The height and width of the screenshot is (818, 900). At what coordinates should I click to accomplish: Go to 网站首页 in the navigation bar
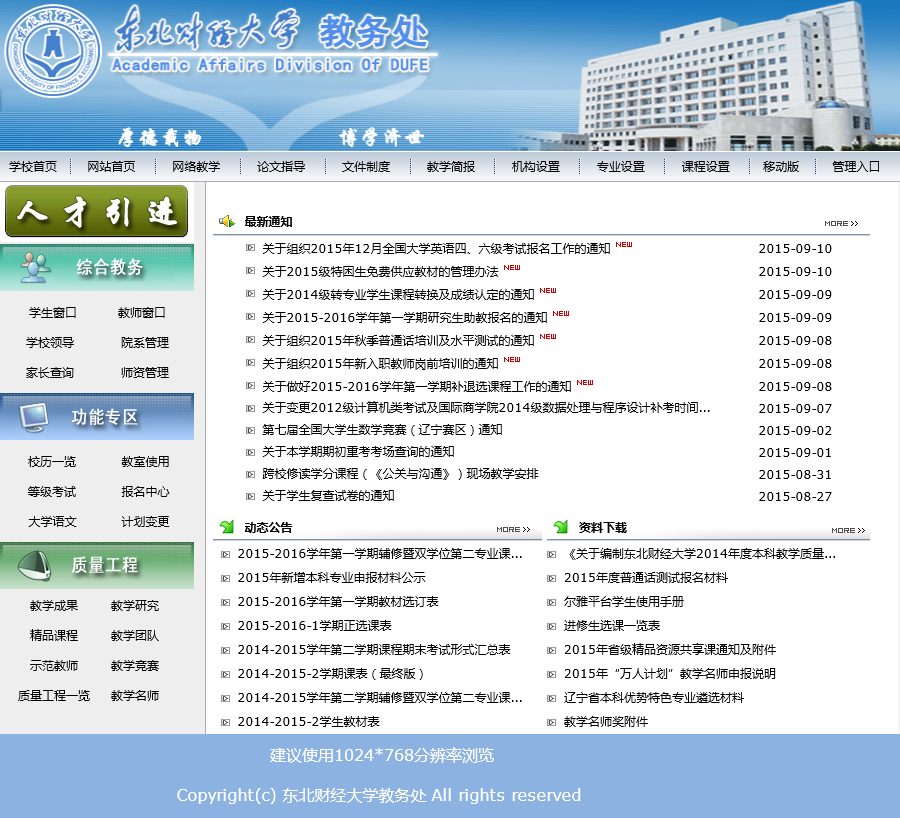pos(111,166)
